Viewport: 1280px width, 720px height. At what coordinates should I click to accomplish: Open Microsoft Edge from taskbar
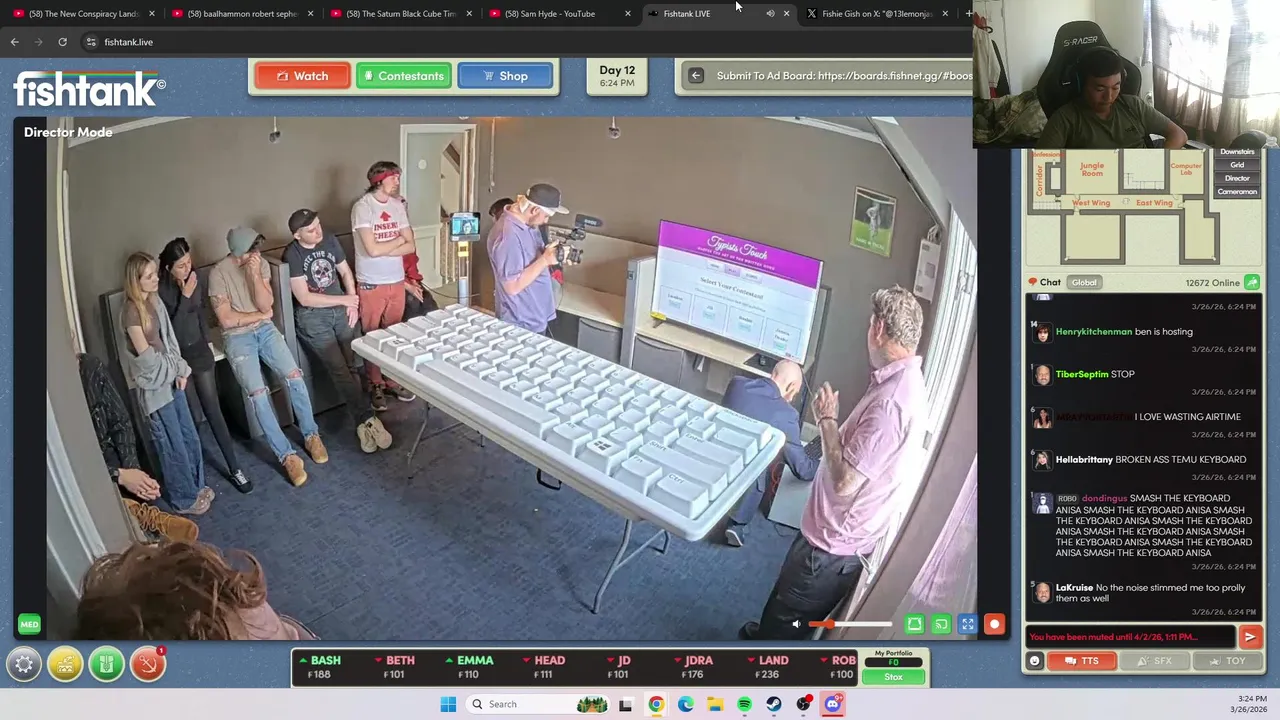click(x=685, y=704)
